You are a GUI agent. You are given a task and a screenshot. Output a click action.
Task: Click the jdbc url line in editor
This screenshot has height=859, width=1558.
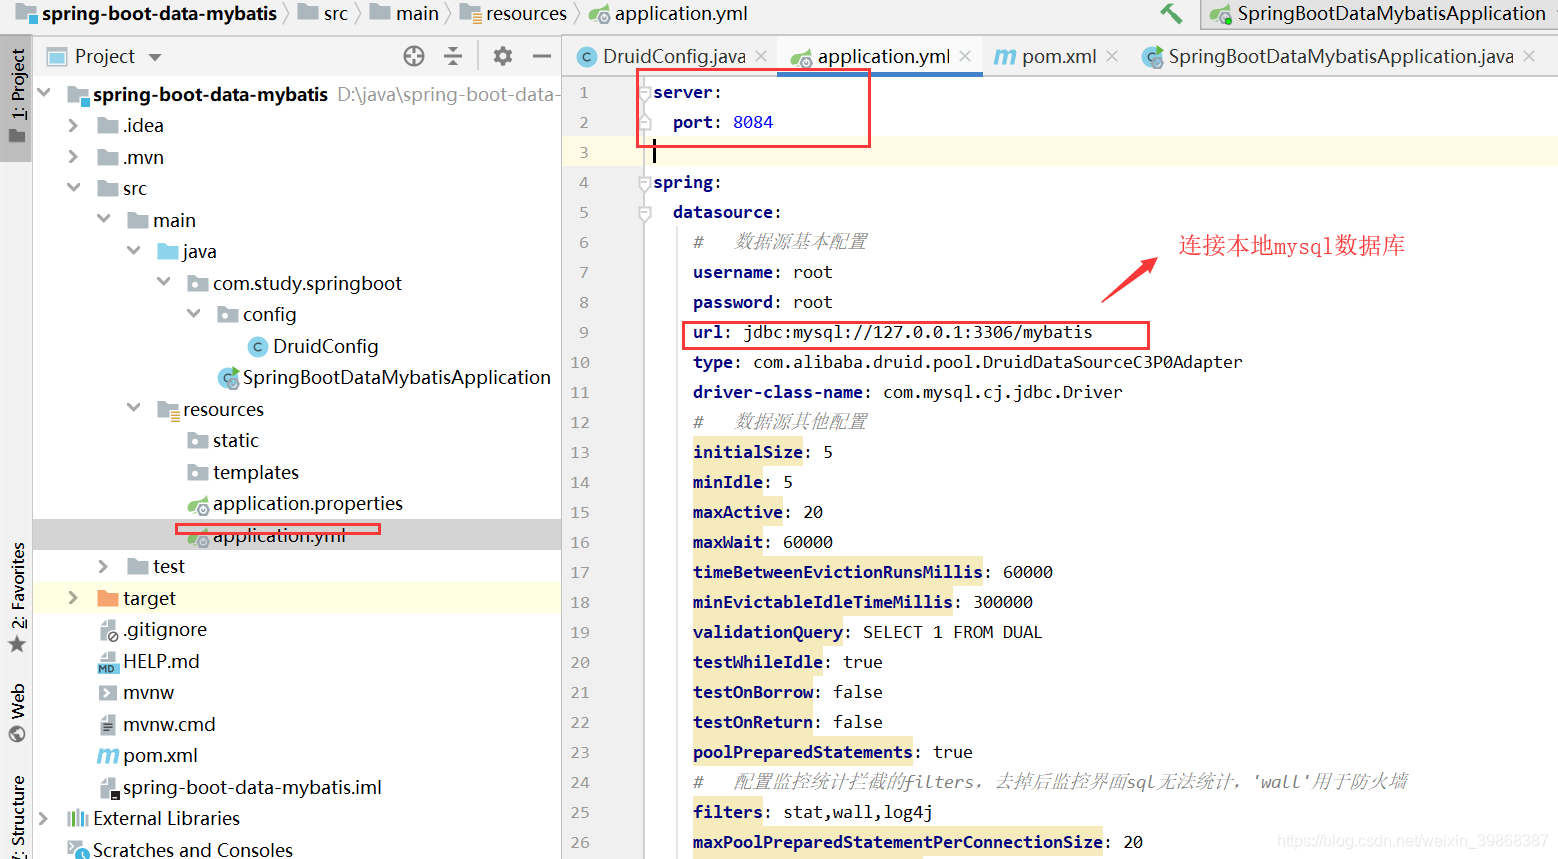click(892, 332)
